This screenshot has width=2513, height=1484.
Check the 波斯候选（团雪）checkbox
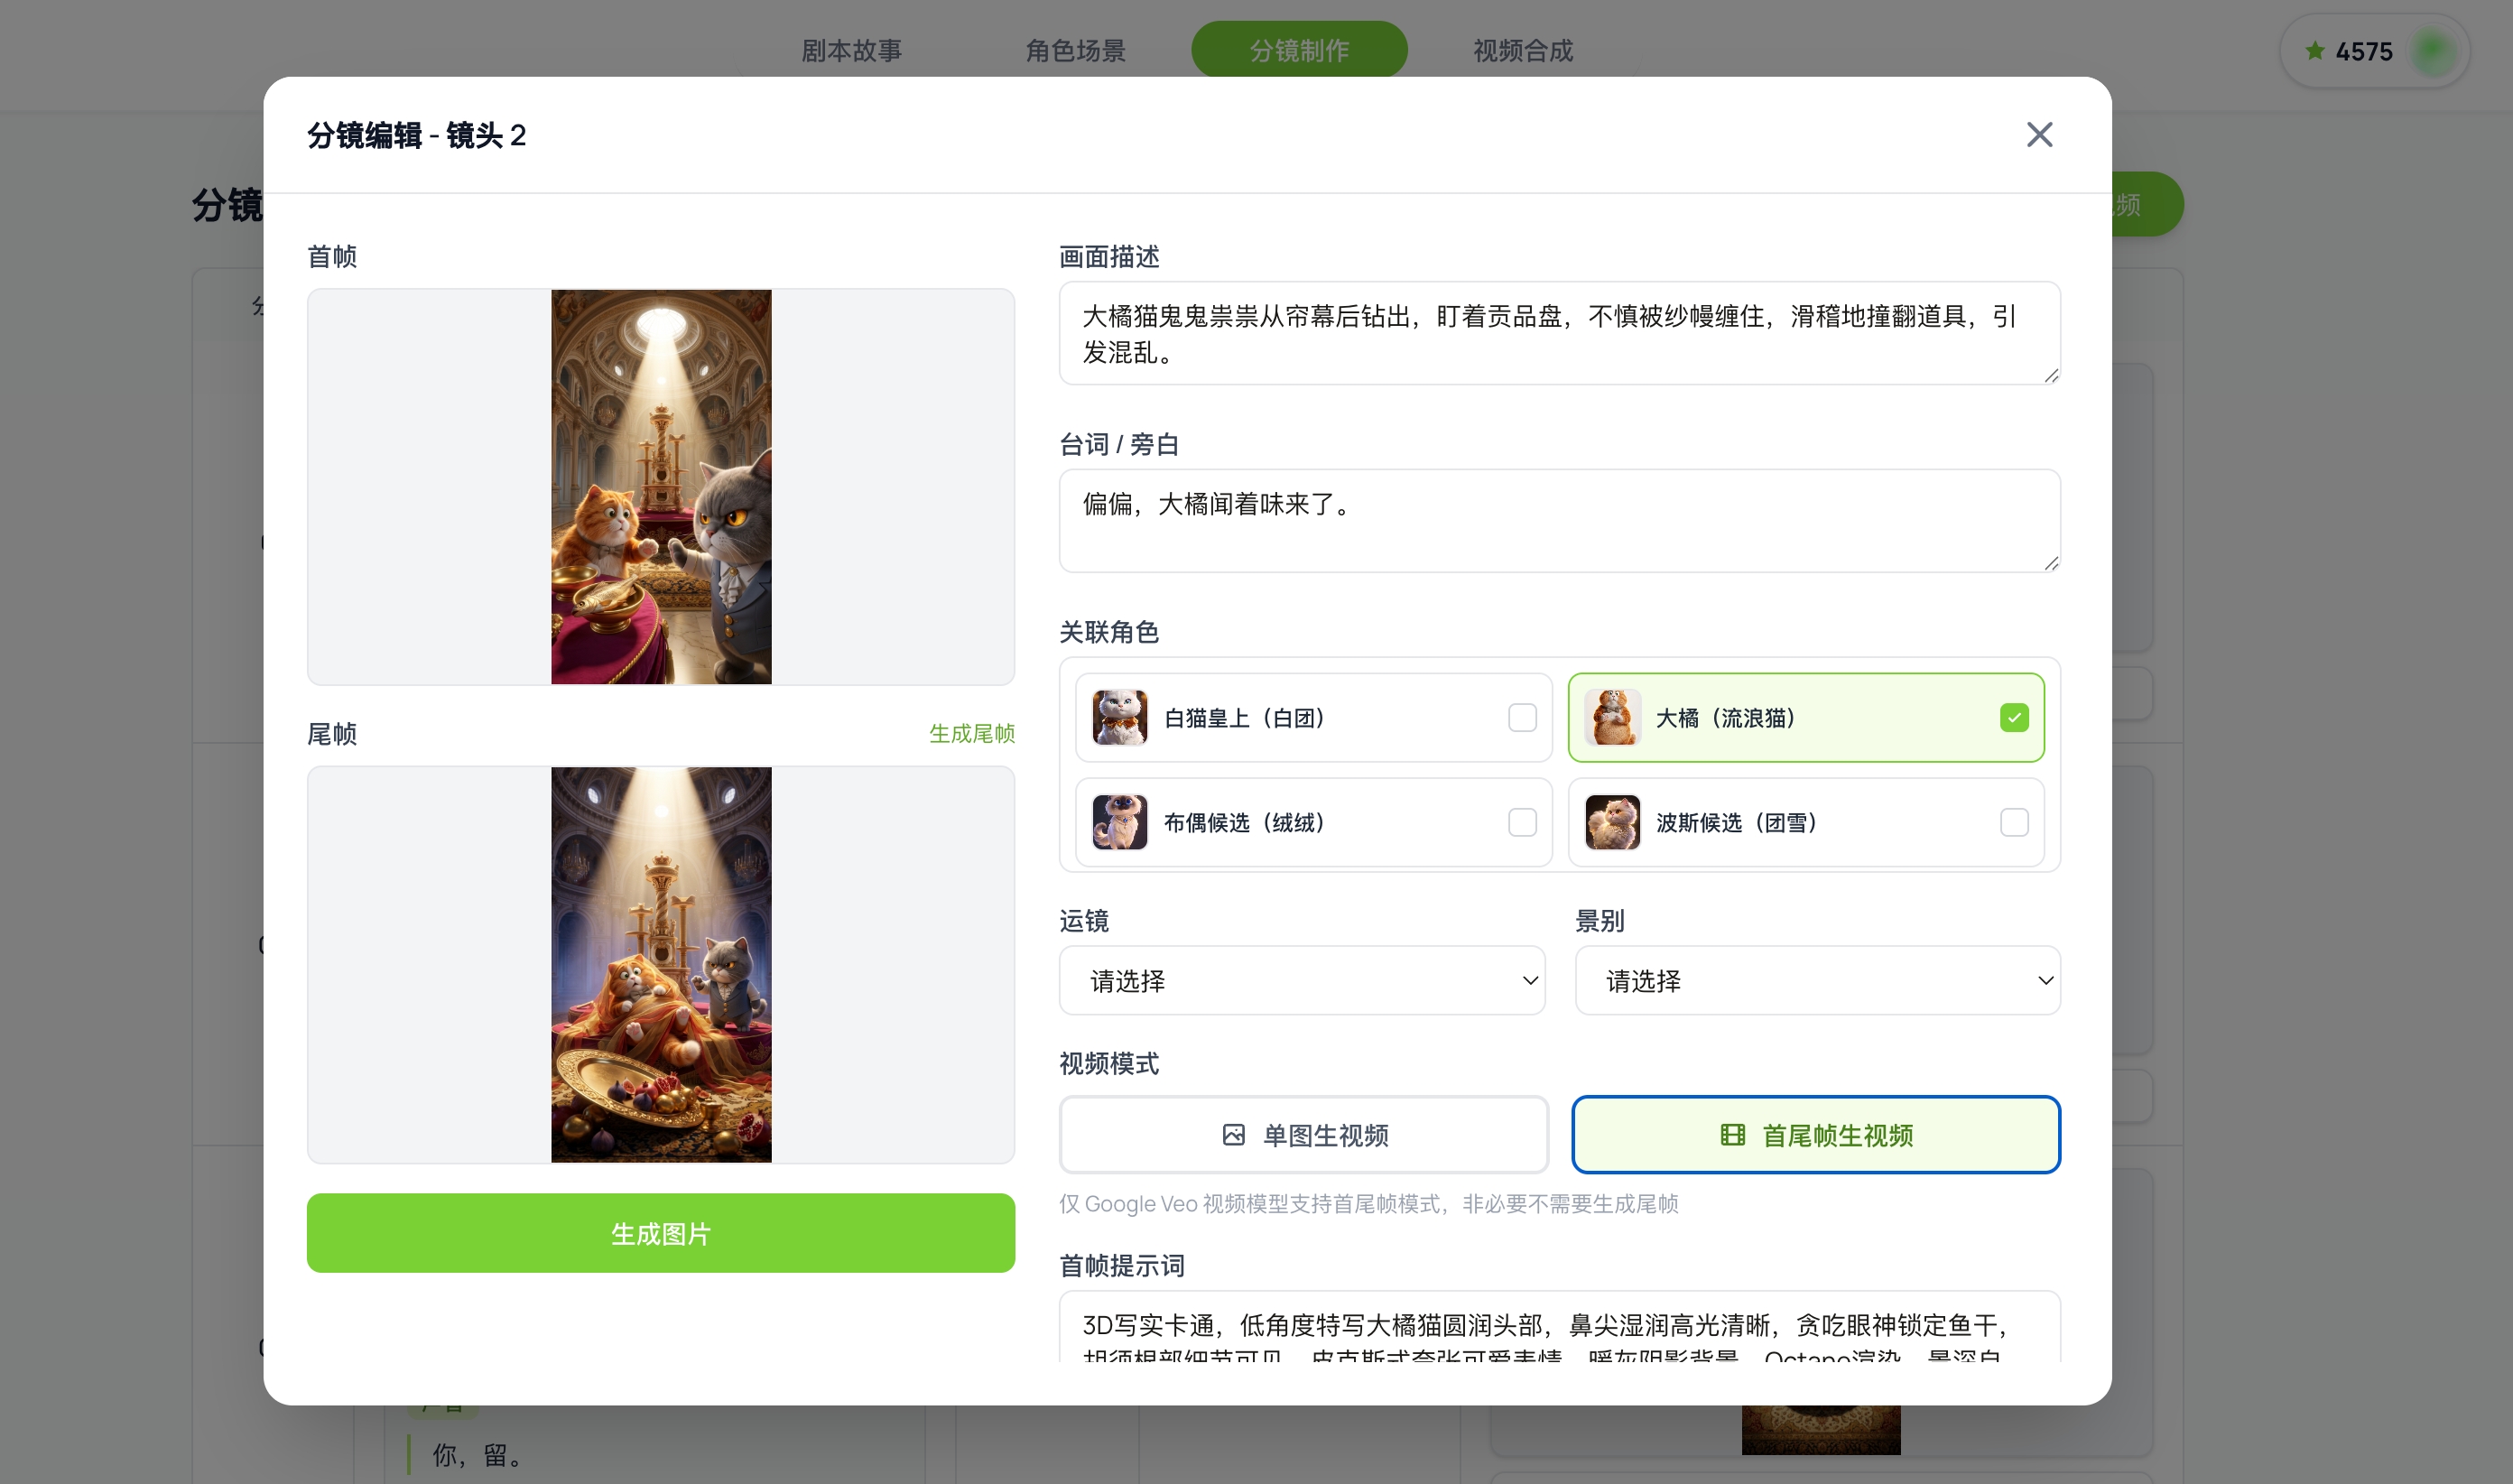(x=2014, y=822)
